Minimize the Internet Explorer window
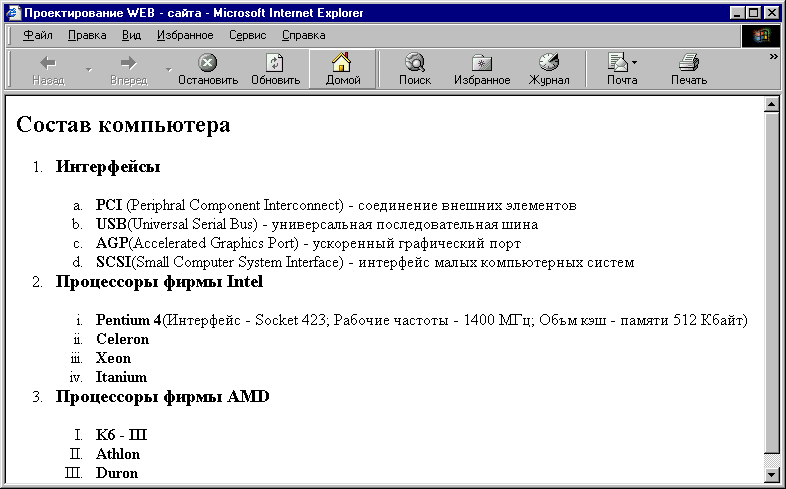 pos(737,13)
